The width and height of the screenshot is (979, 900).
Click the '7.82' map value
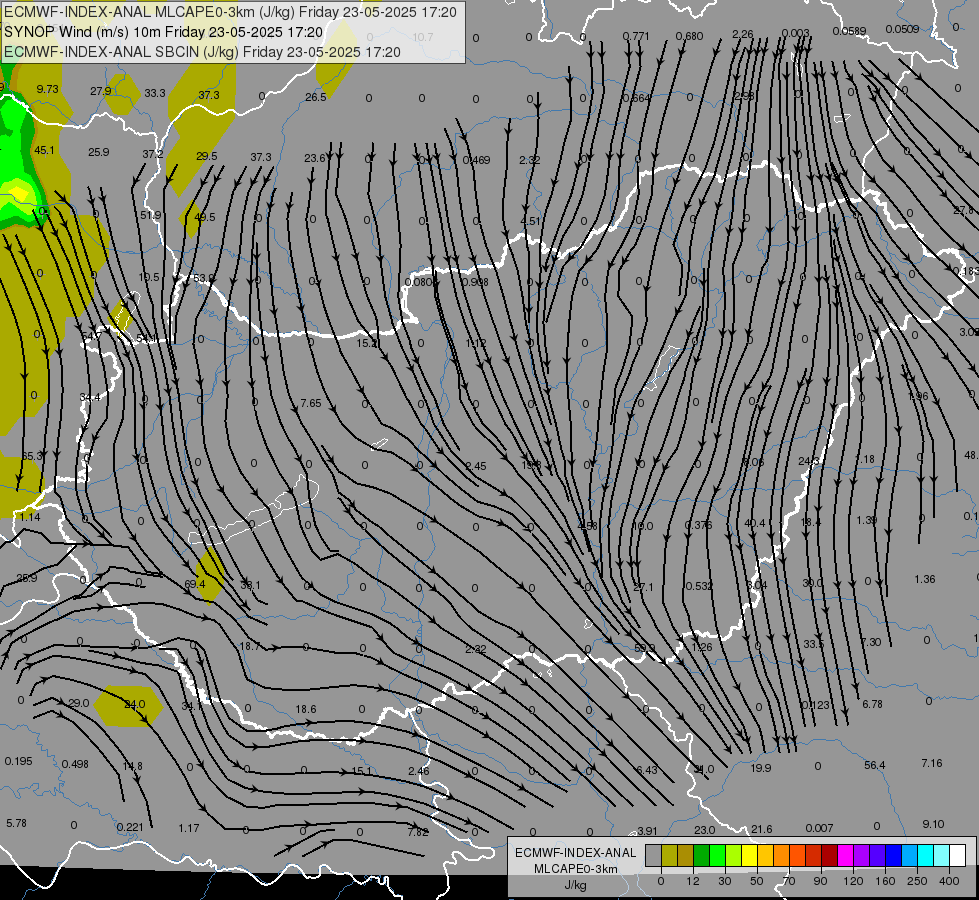tap(418, 831)
